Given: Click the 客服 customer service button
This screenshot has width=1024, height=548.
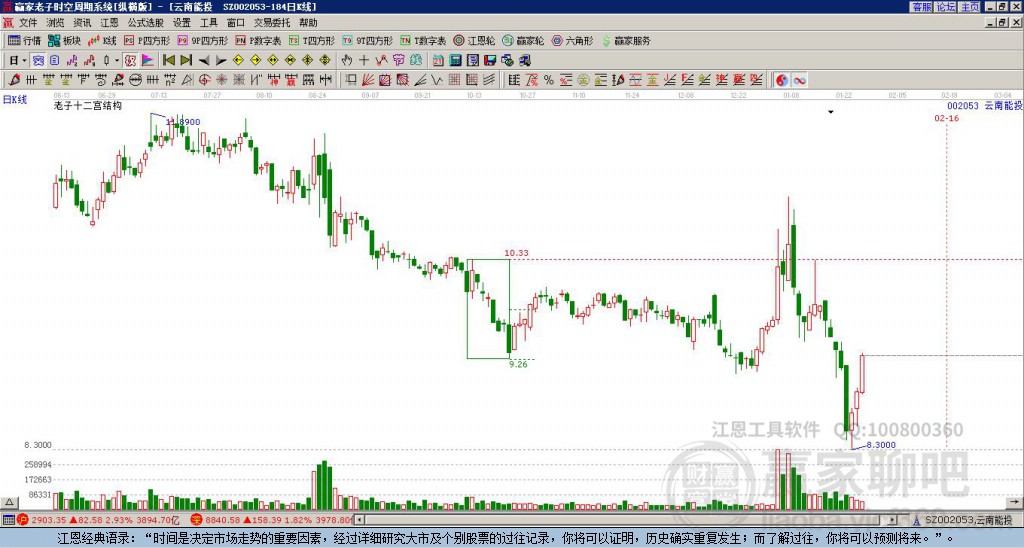Looking at the screenshot, I should tap(922, 7).
